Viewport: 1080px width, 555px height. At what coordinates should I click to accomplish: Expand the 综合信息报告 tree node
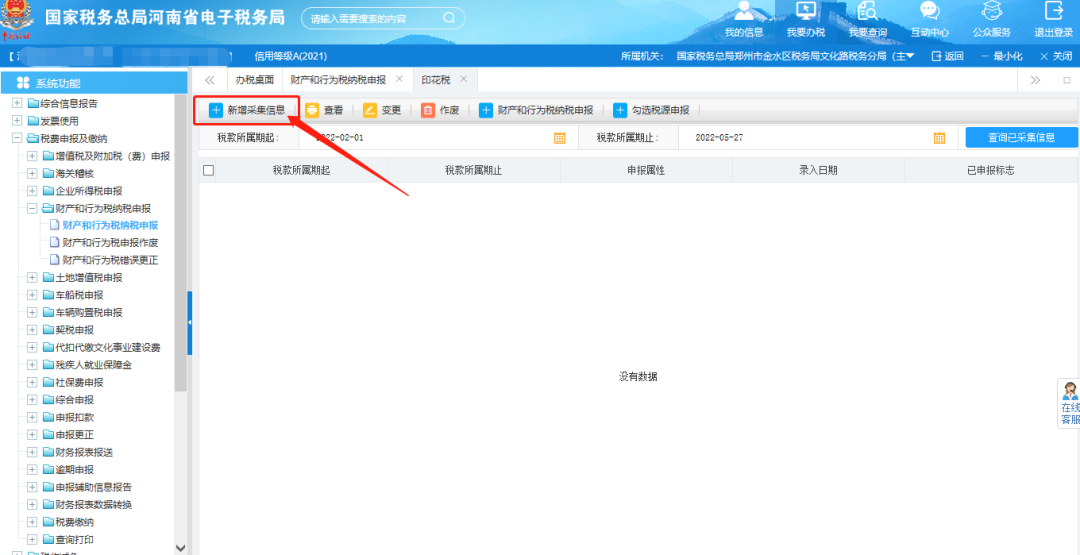[x=17, y=103]
